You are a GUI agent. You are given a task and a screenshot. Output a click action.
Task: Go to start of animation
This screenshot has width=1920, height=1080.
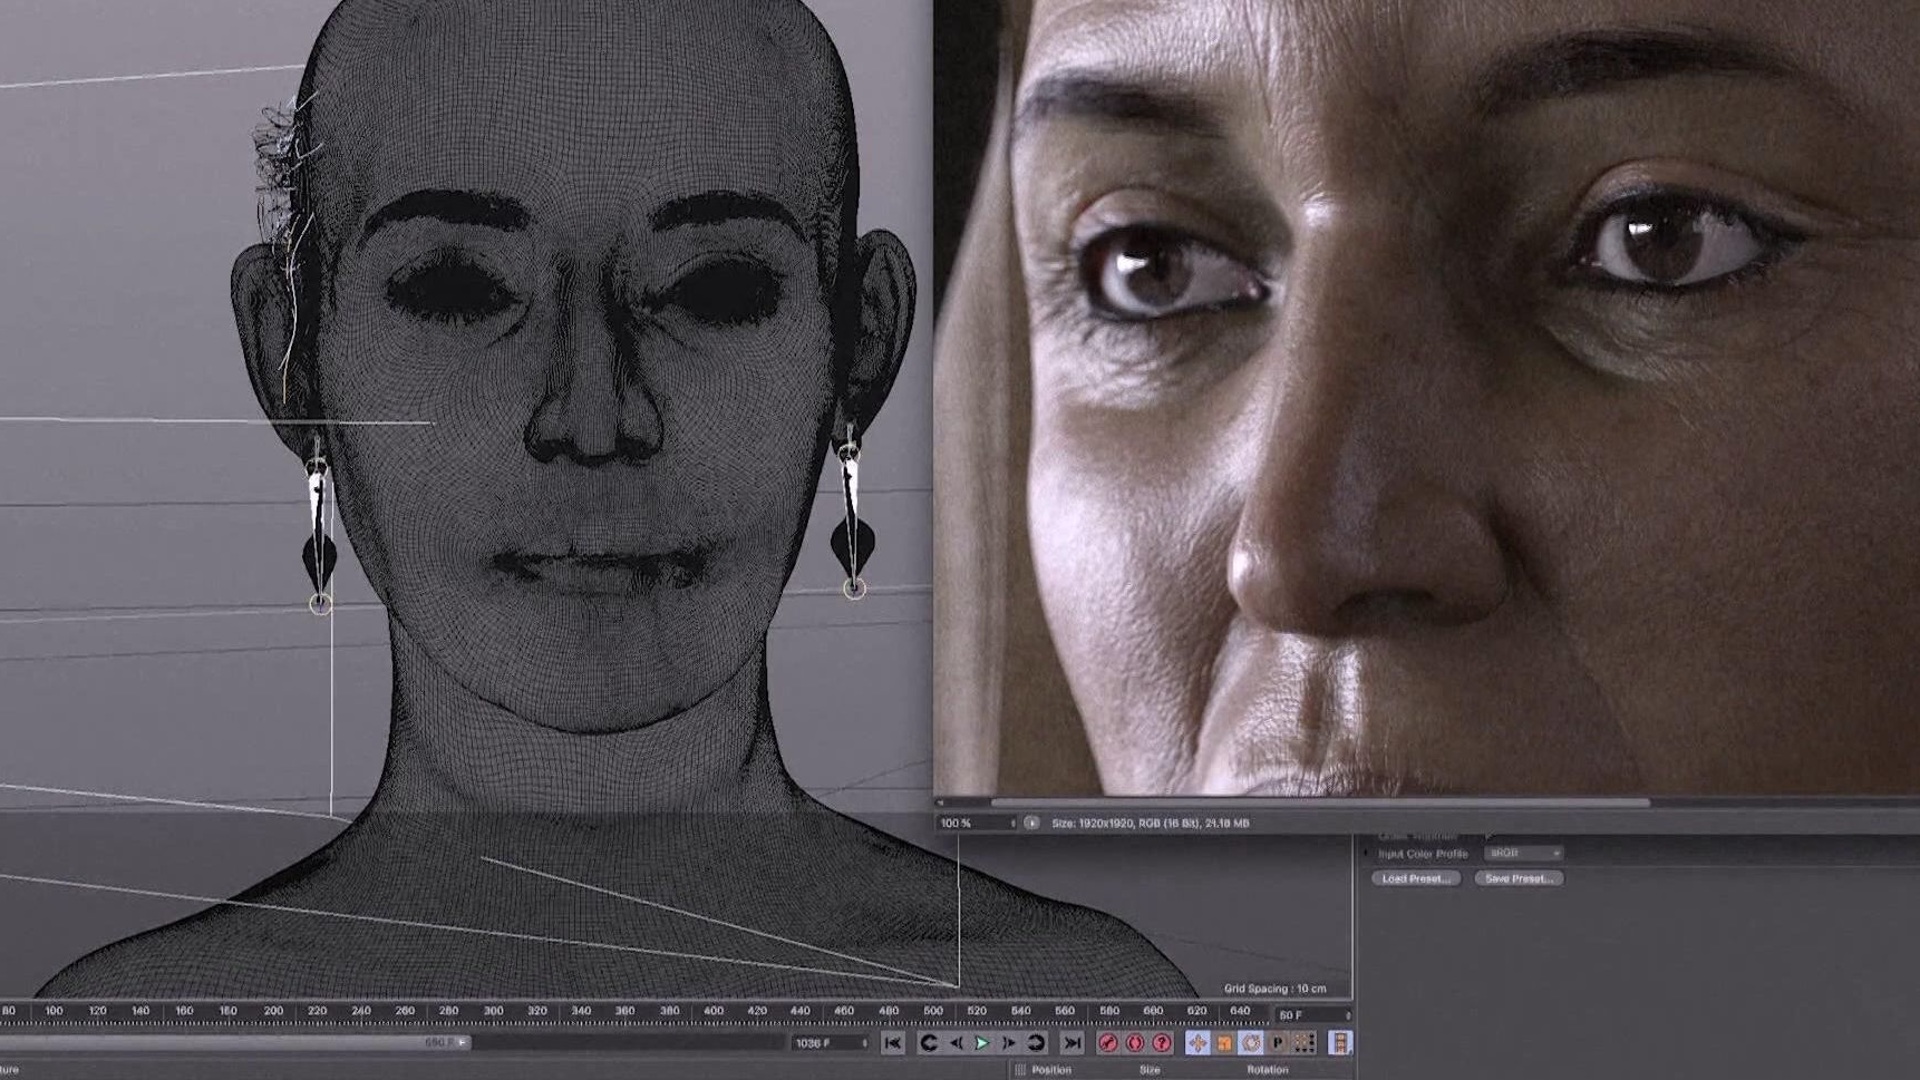click(893, 1043)
